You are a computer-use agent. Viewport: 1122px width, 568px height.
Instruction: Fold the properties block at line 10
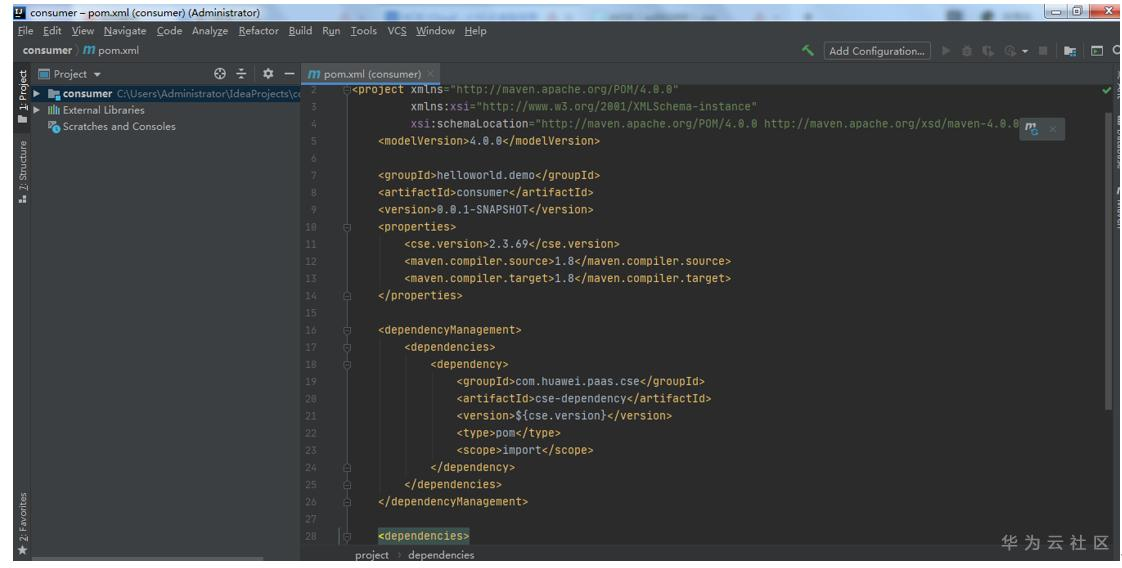(347, 227)
